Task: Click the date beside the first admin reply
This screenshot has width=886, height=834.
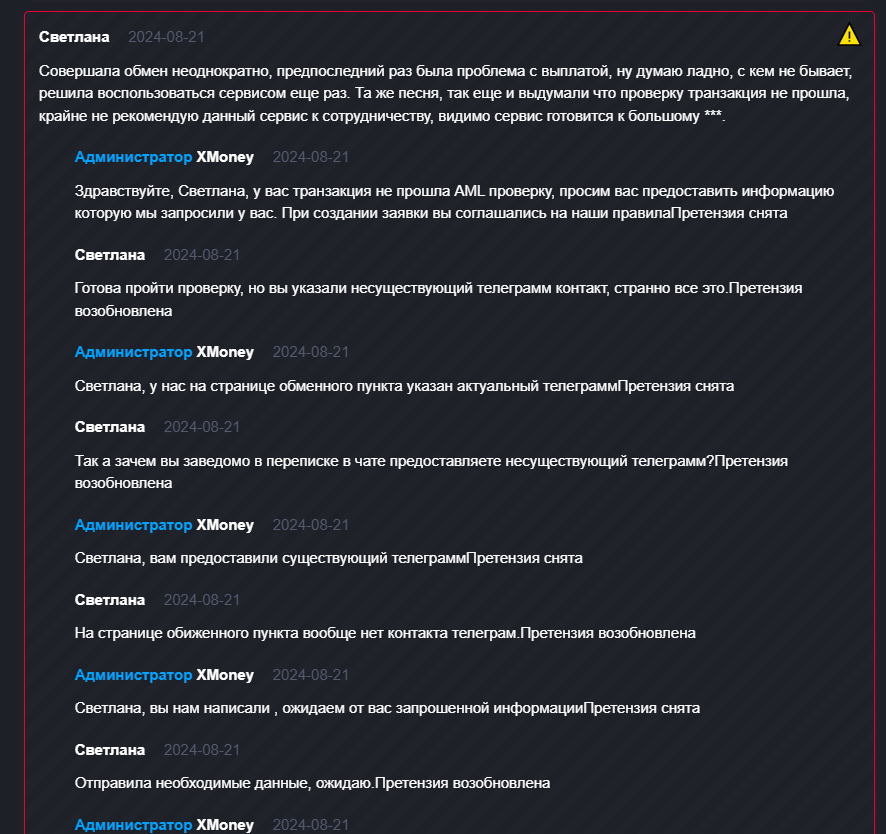Action: [x=311, y=157]
